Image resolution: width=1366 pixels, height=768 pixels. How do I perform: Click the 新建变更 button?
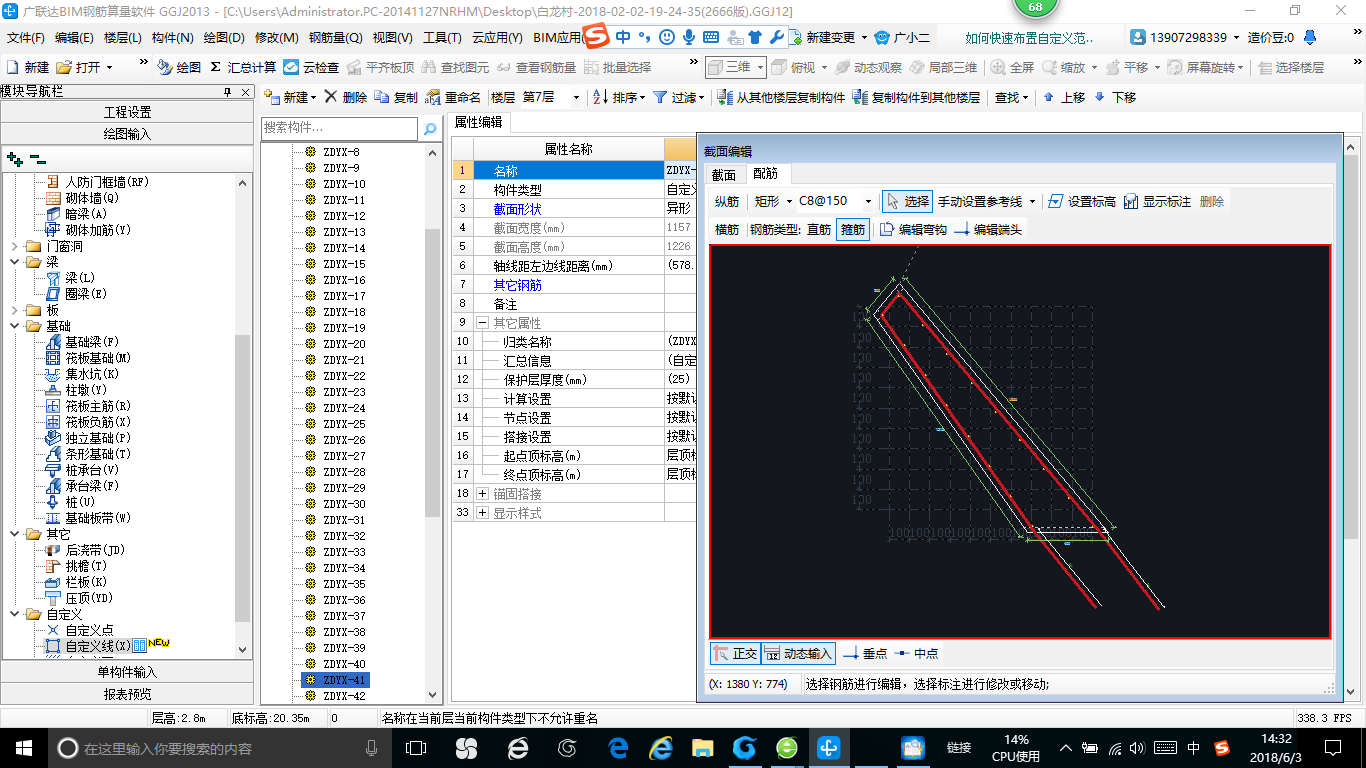pos(827,37)
